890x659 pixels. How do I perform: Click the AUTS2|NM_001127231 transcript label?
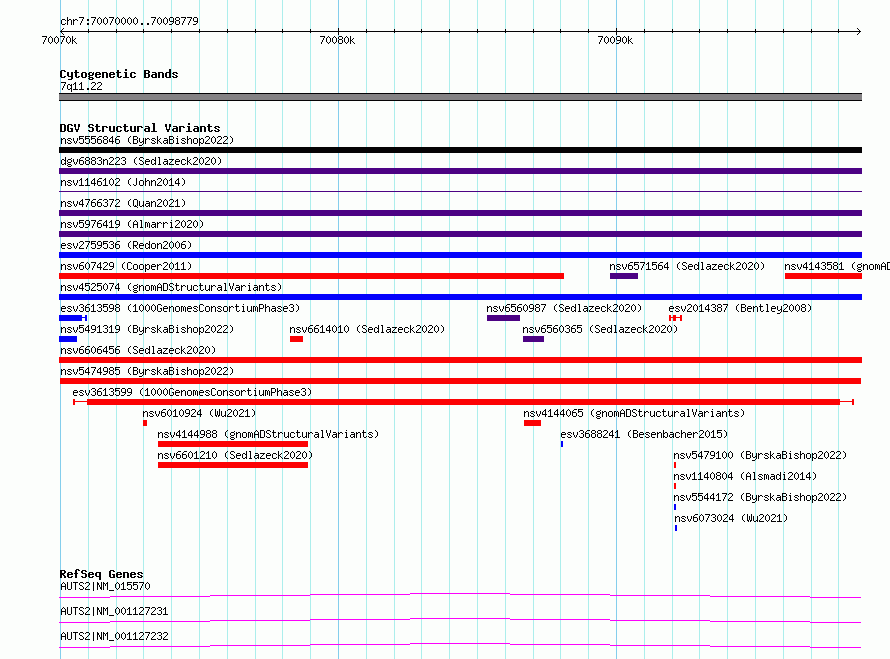click(x=114, y=611)
